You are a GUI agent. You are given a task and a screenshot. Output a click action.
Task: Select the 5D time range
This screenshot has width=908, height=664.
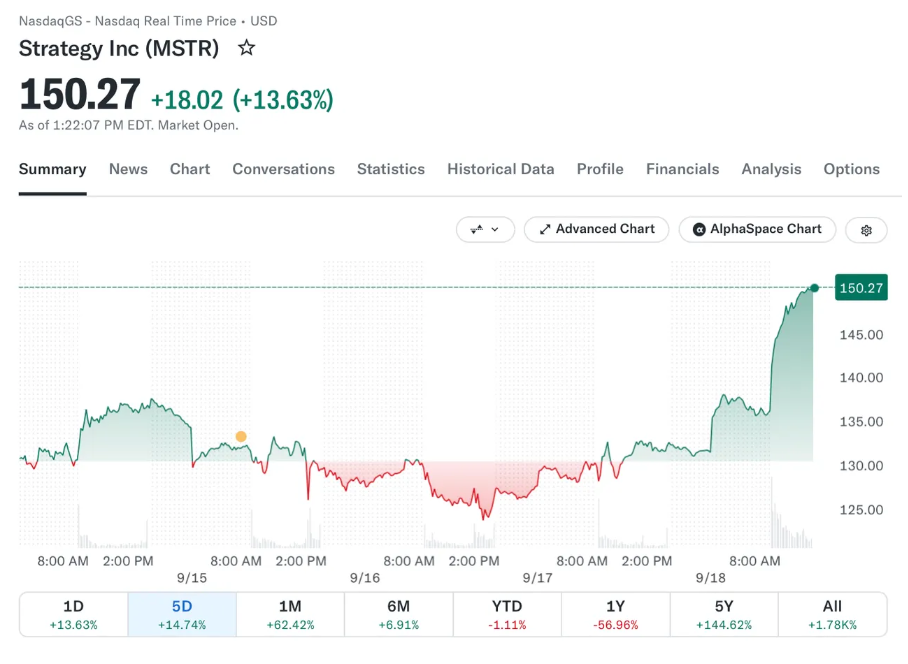click(182, 614)
